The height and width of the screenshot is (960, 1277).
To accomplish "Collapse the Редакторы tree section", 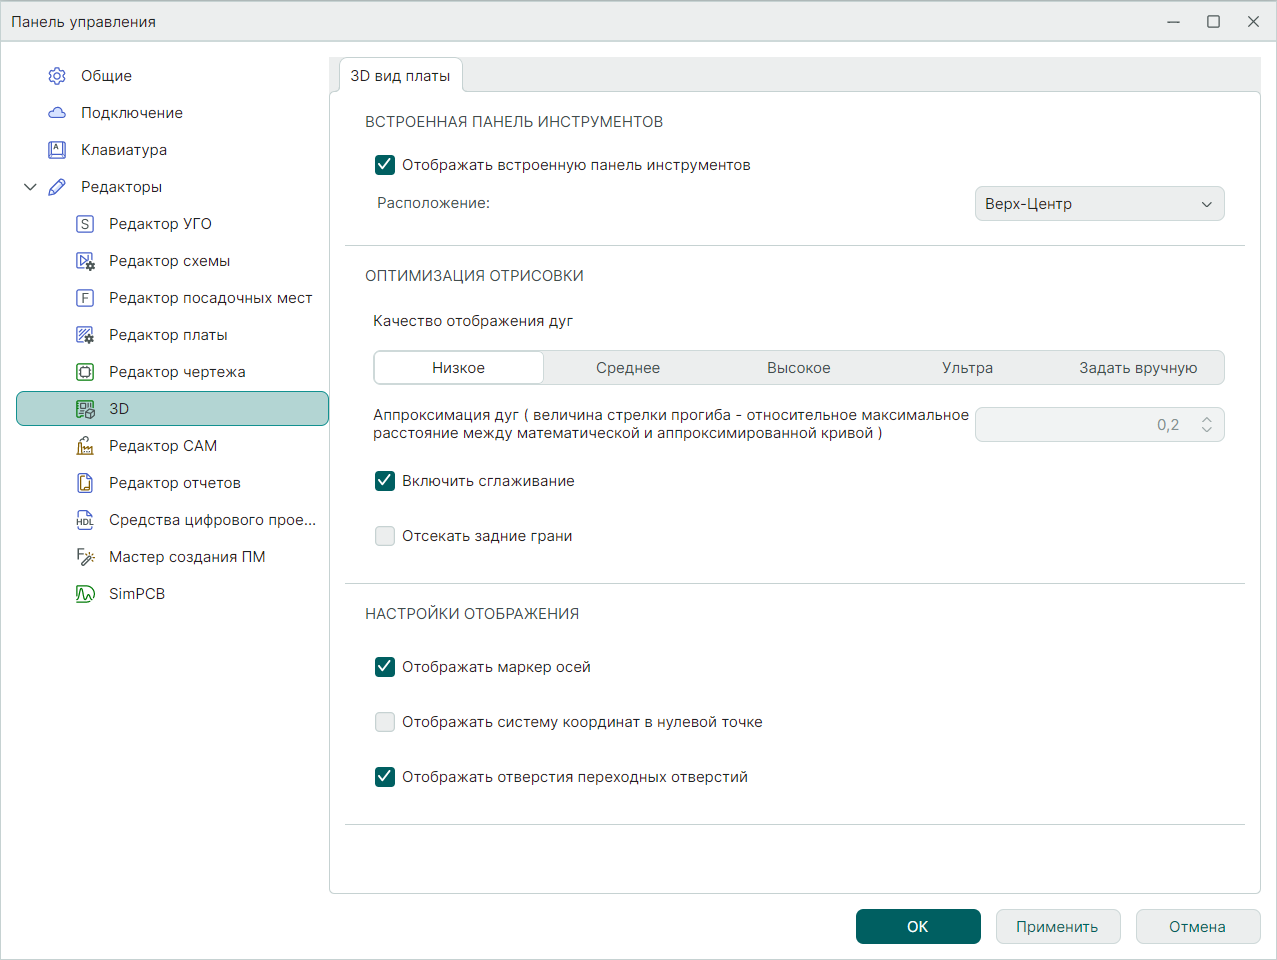I will pos(30,187).
